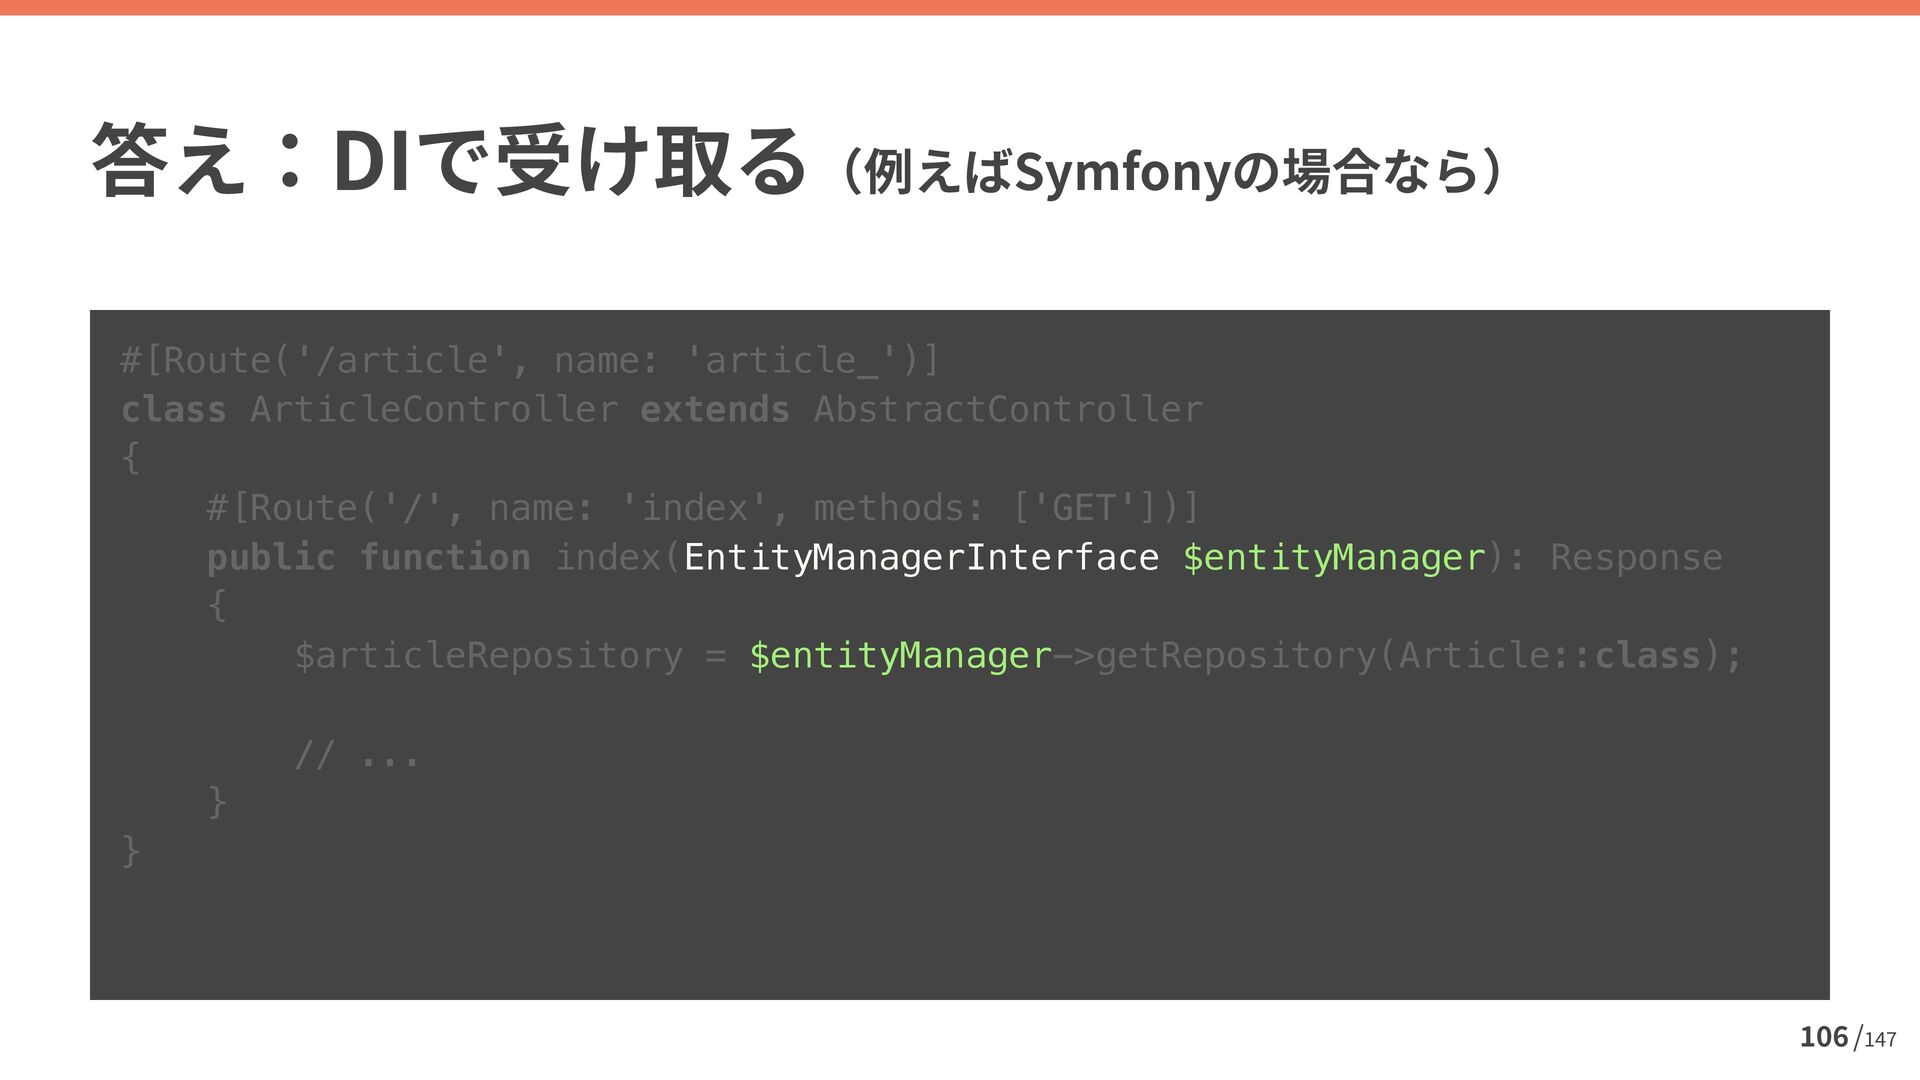Screen dimensions: 1920x1080
Task: Click the "extends" keyword
Action: click(x=714, y=409)
